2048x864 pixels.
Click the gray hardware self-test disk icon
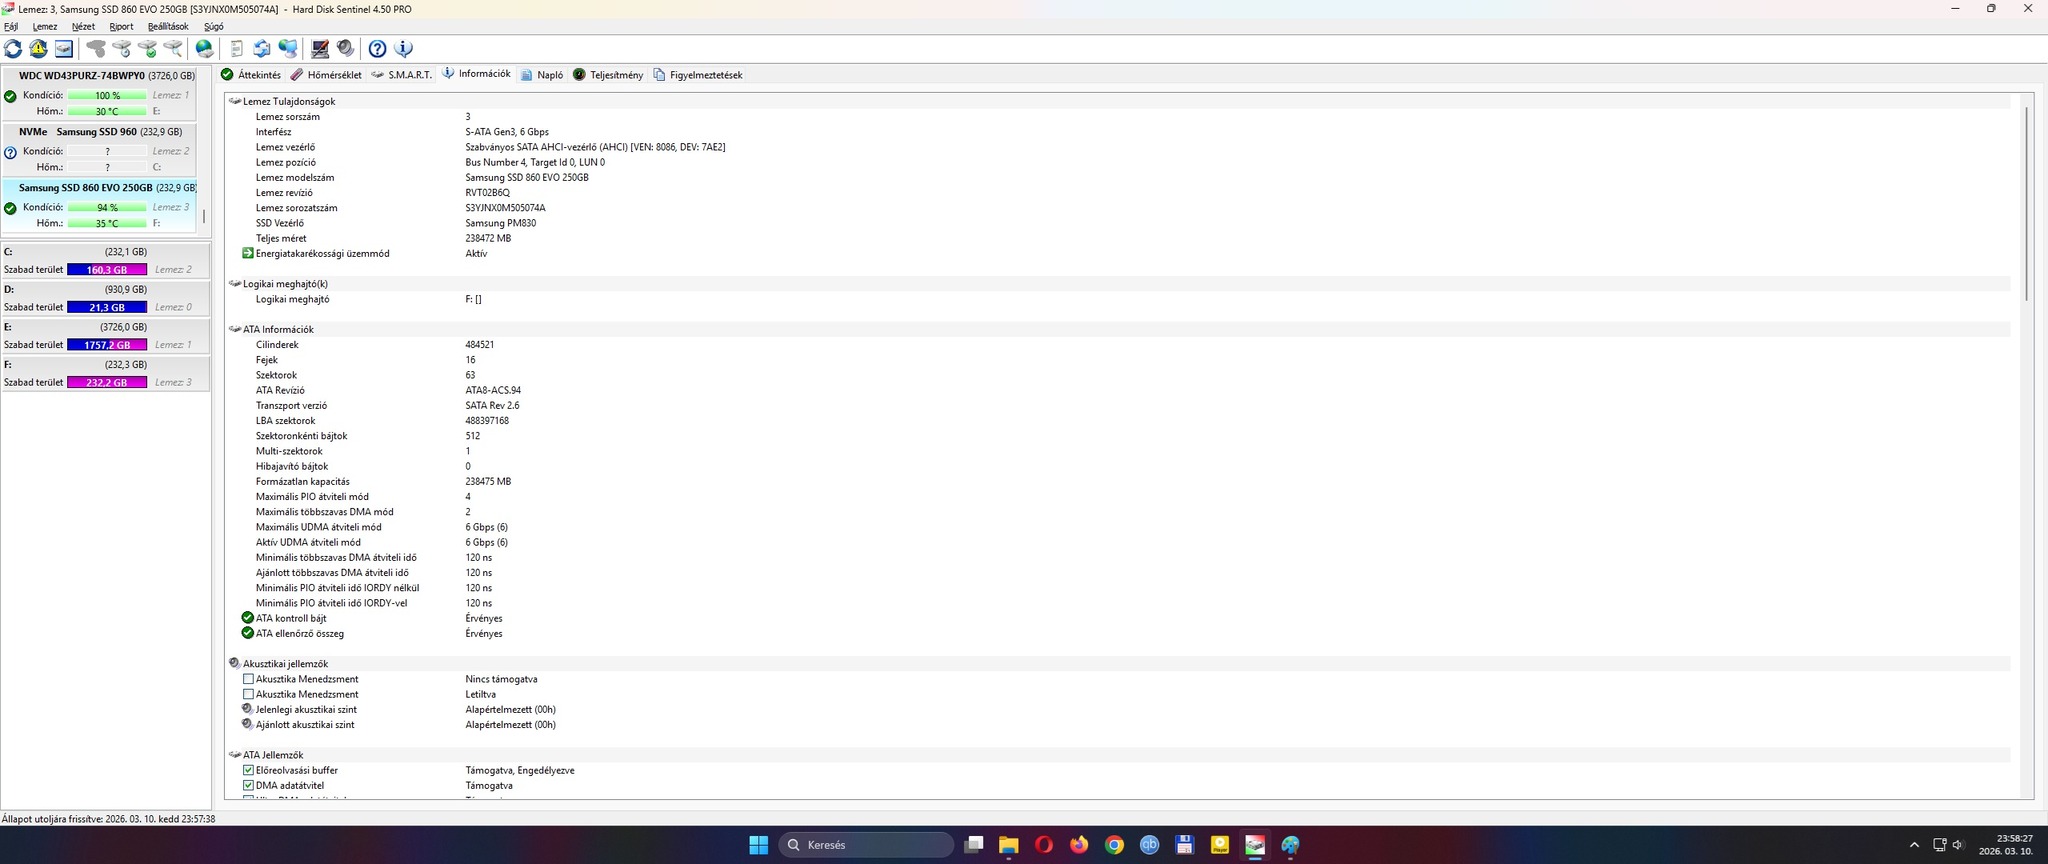(x=96, y=48)
